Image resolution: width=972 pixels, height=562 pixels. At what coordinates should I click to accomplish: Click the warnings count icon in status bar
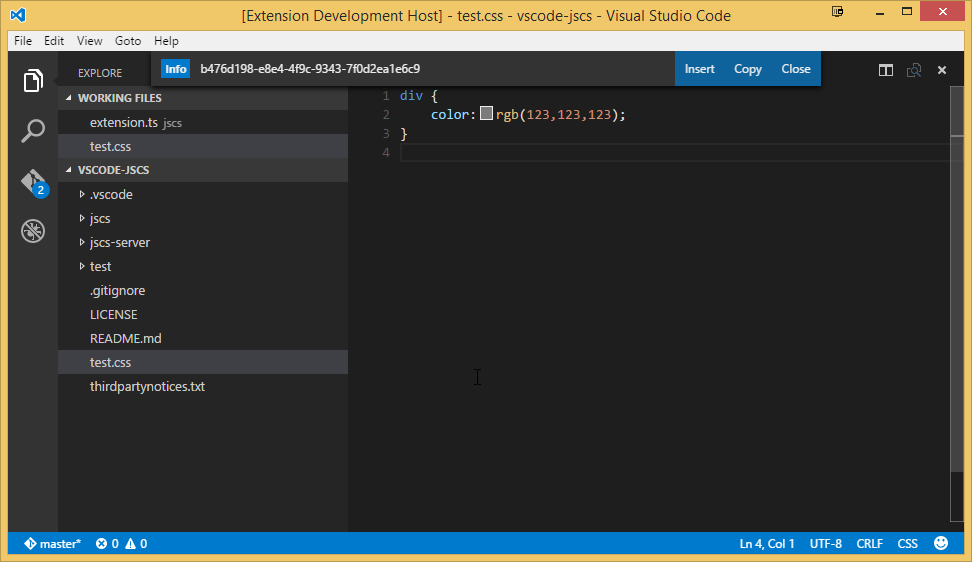point(136,543)
